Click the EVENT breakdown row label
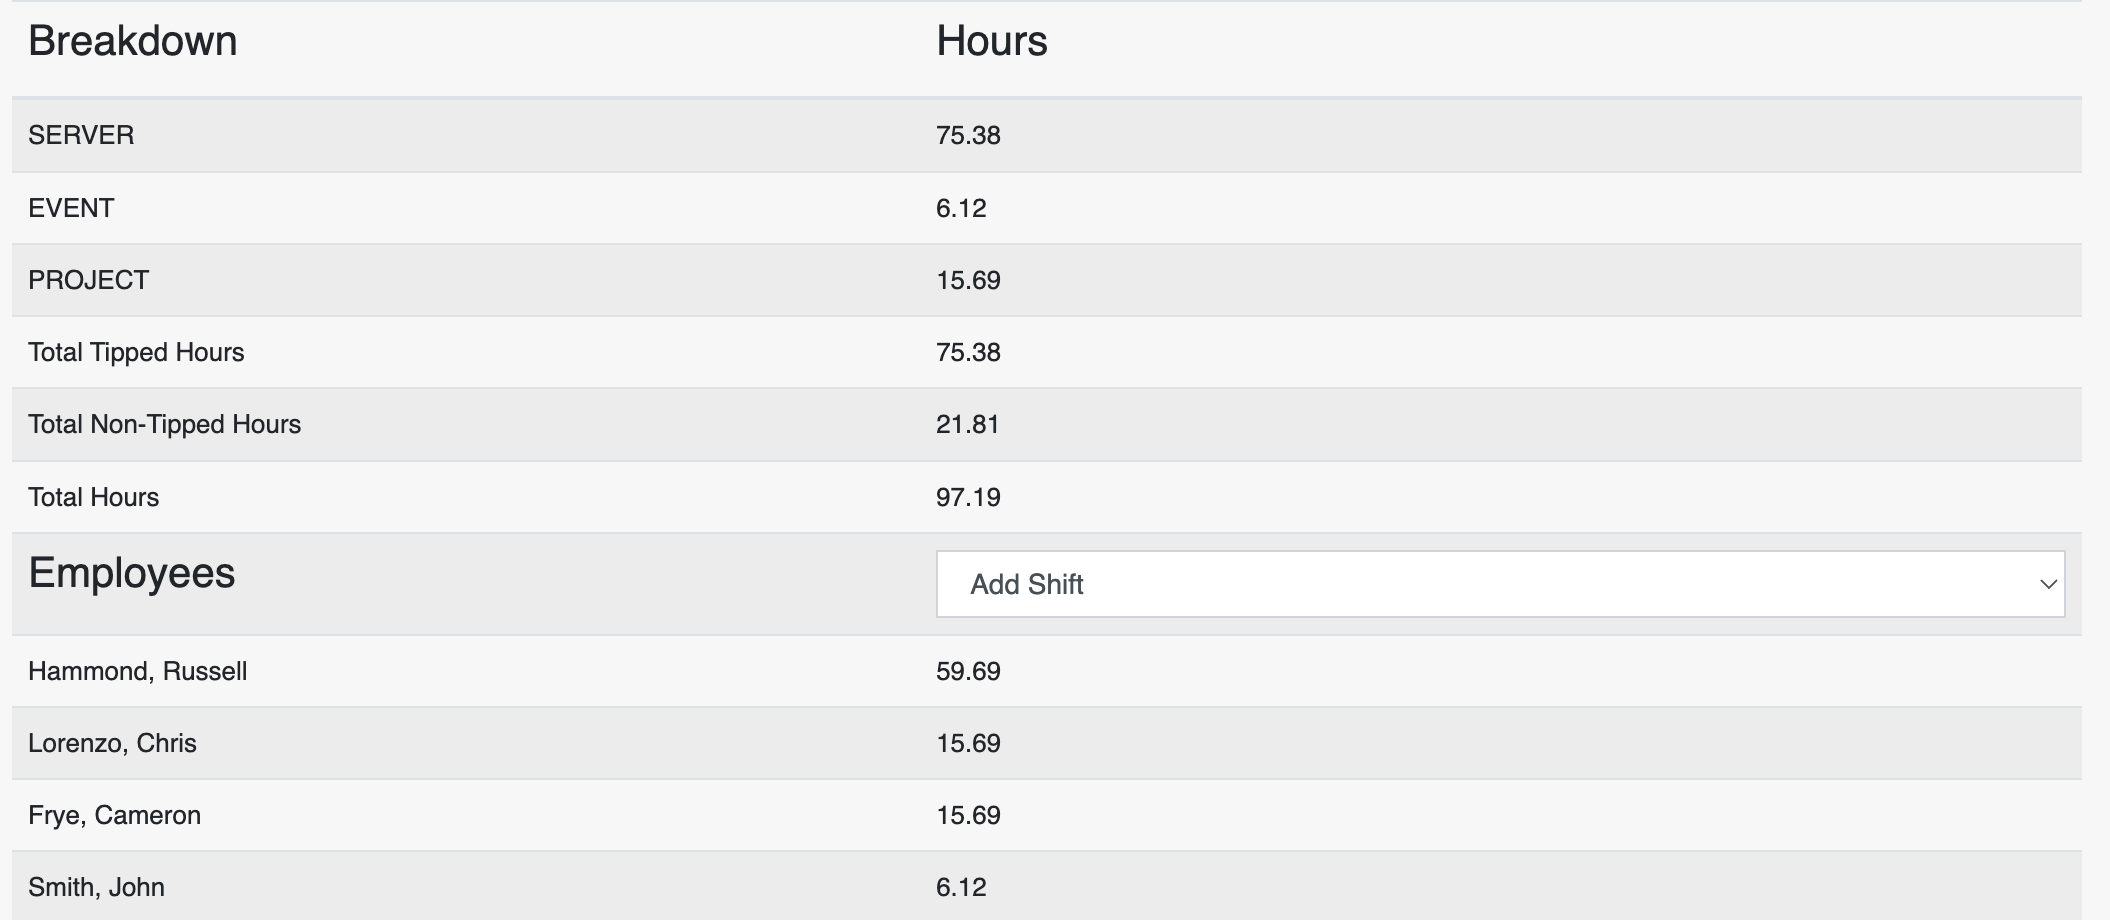The width and height of the screenshot is (2110, 920). coord(71,208)
